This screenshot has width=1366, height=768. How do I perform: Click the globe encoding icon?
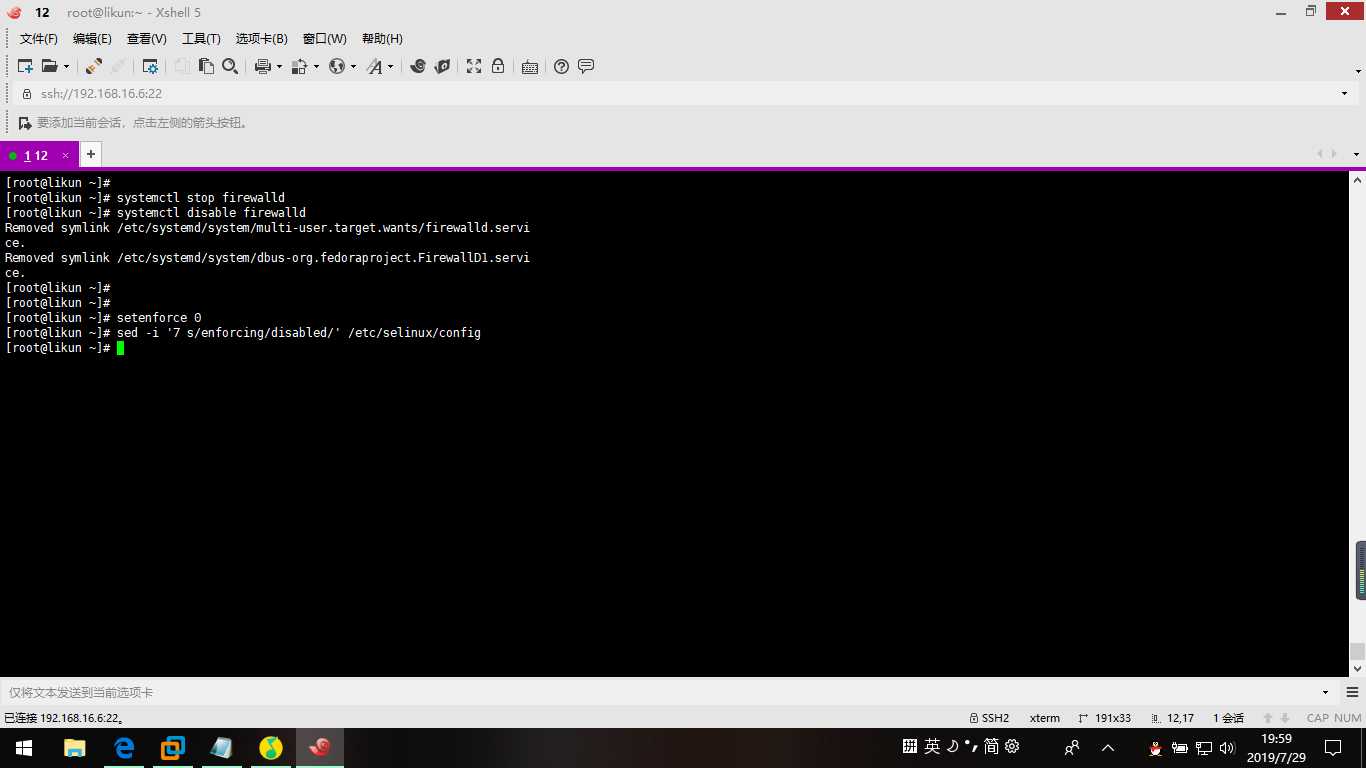tap(337, 66)
